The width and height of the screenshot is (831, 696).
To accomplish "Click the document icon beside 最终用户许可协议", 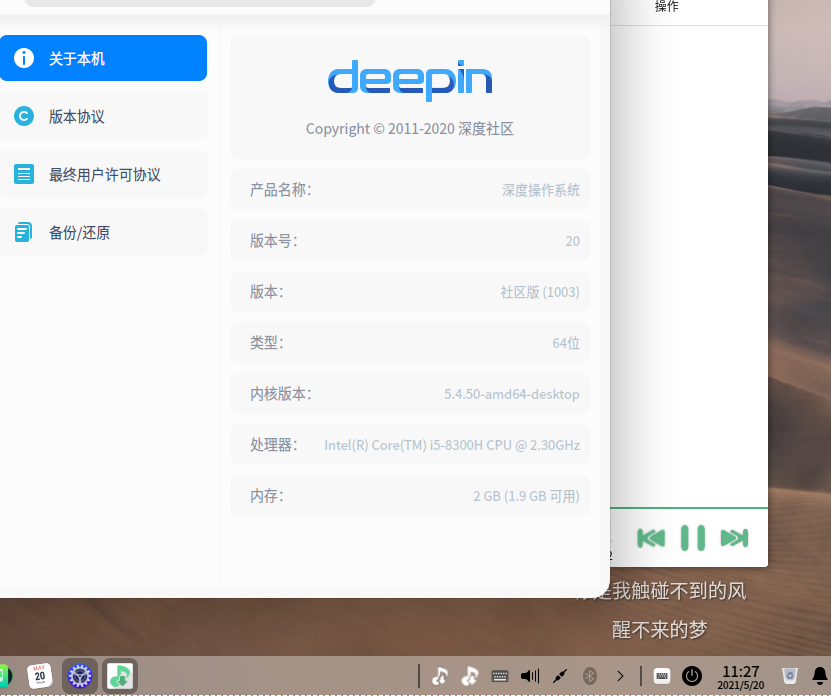I will [x=24, y=174].
